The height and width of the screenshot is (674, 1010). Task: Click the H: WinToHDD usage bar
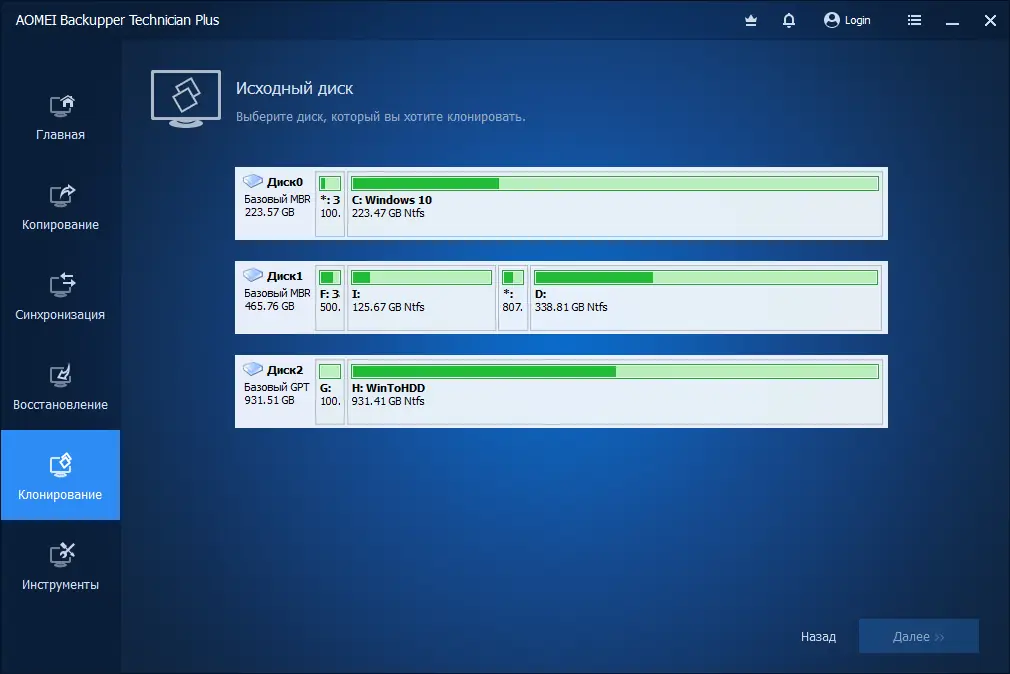[615, 372]
